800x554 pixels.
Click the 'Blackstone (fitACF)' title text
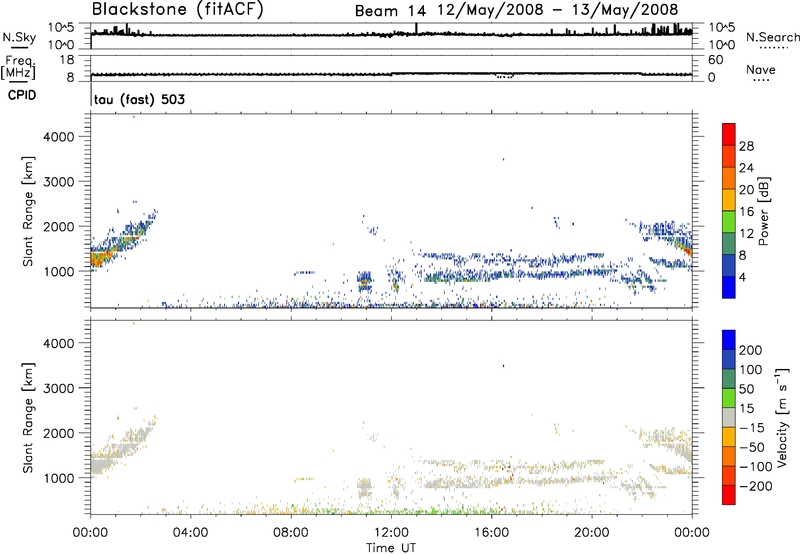pos(178,10)
